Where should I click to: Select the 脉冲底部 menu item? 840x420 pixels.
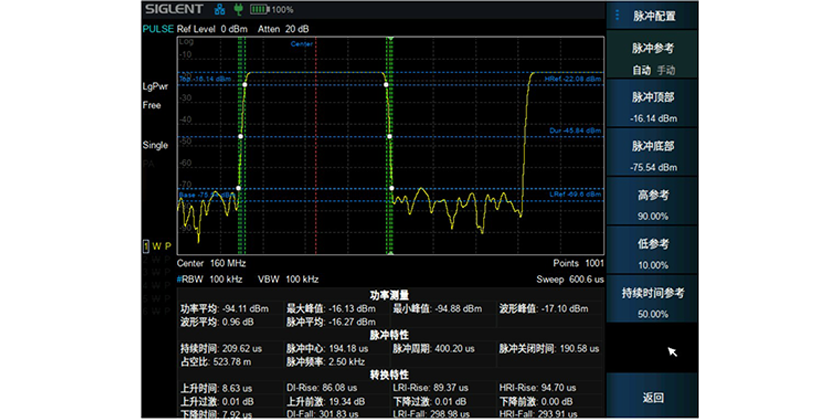tap(653, 156)
